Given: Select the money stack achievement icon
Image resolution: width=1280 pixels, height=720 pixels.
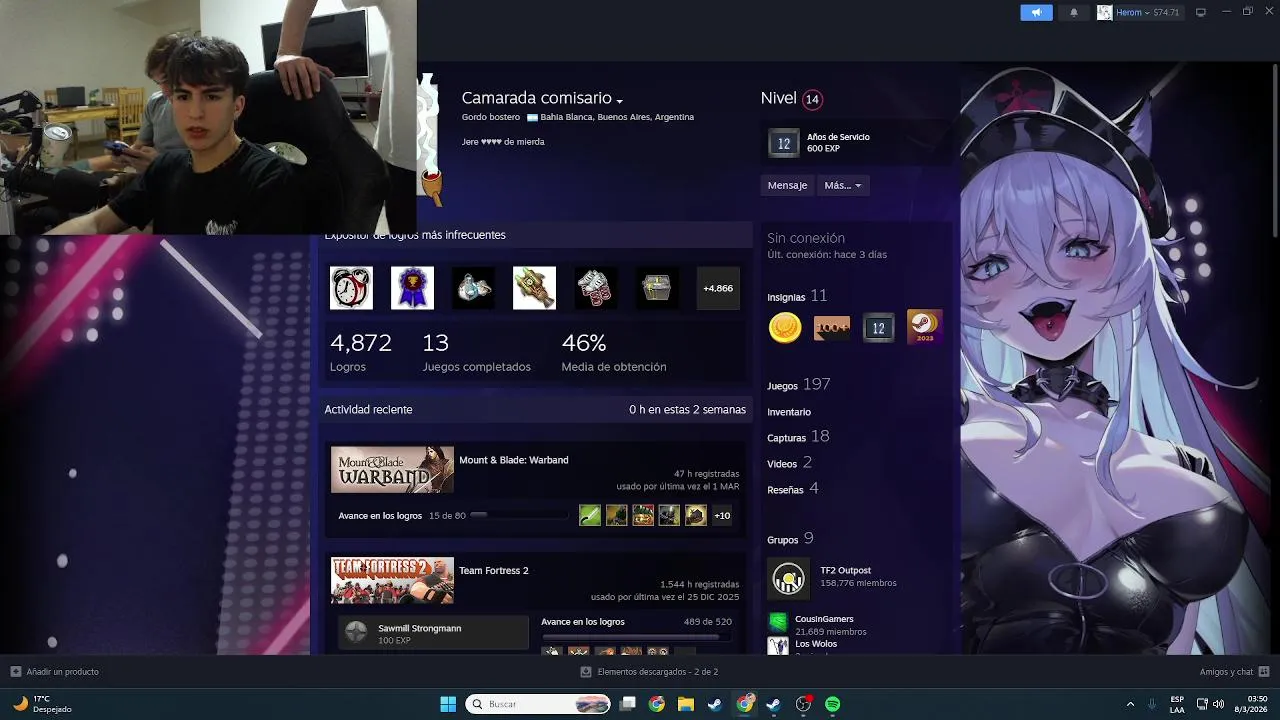Looking at the screenshot, I should 596,288.
